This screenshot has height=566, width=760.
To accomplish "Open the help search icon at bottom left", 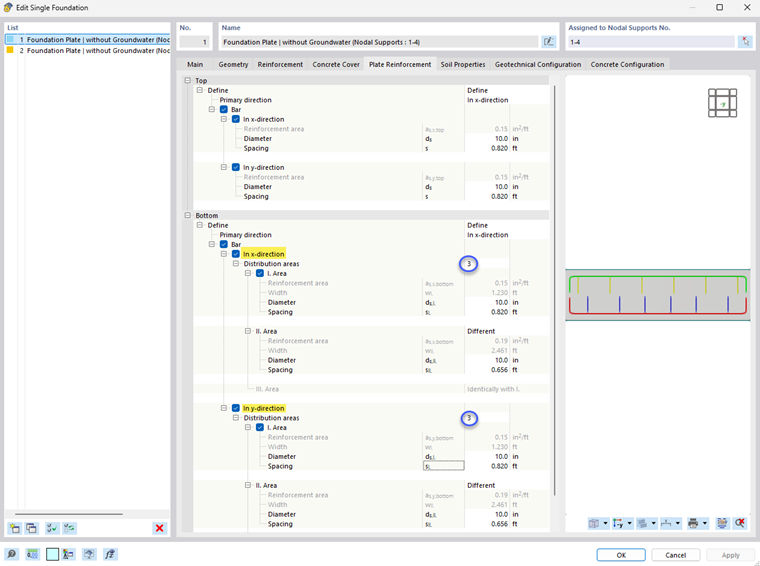I will point(12,554).
